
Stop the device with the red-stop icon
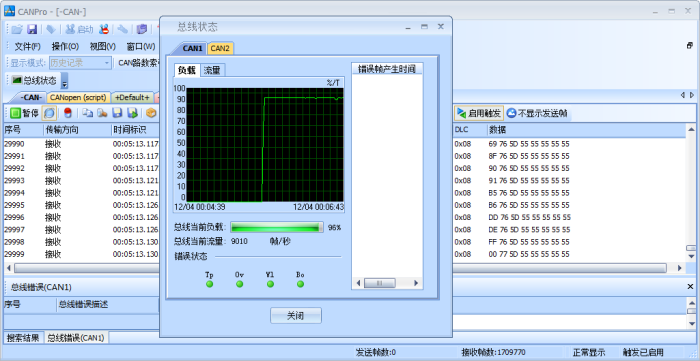coord(104,29)
